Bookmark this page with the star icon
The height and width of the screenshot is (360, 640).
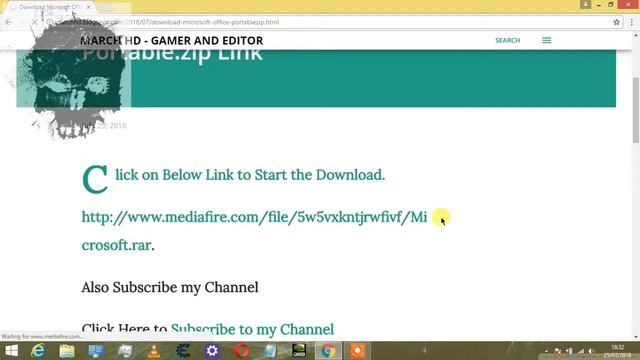[x=616, y=22]
